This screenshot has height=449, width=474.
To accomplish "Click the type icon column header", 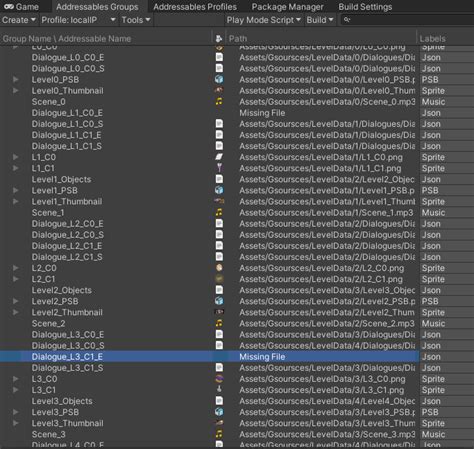I will [219, 39].
